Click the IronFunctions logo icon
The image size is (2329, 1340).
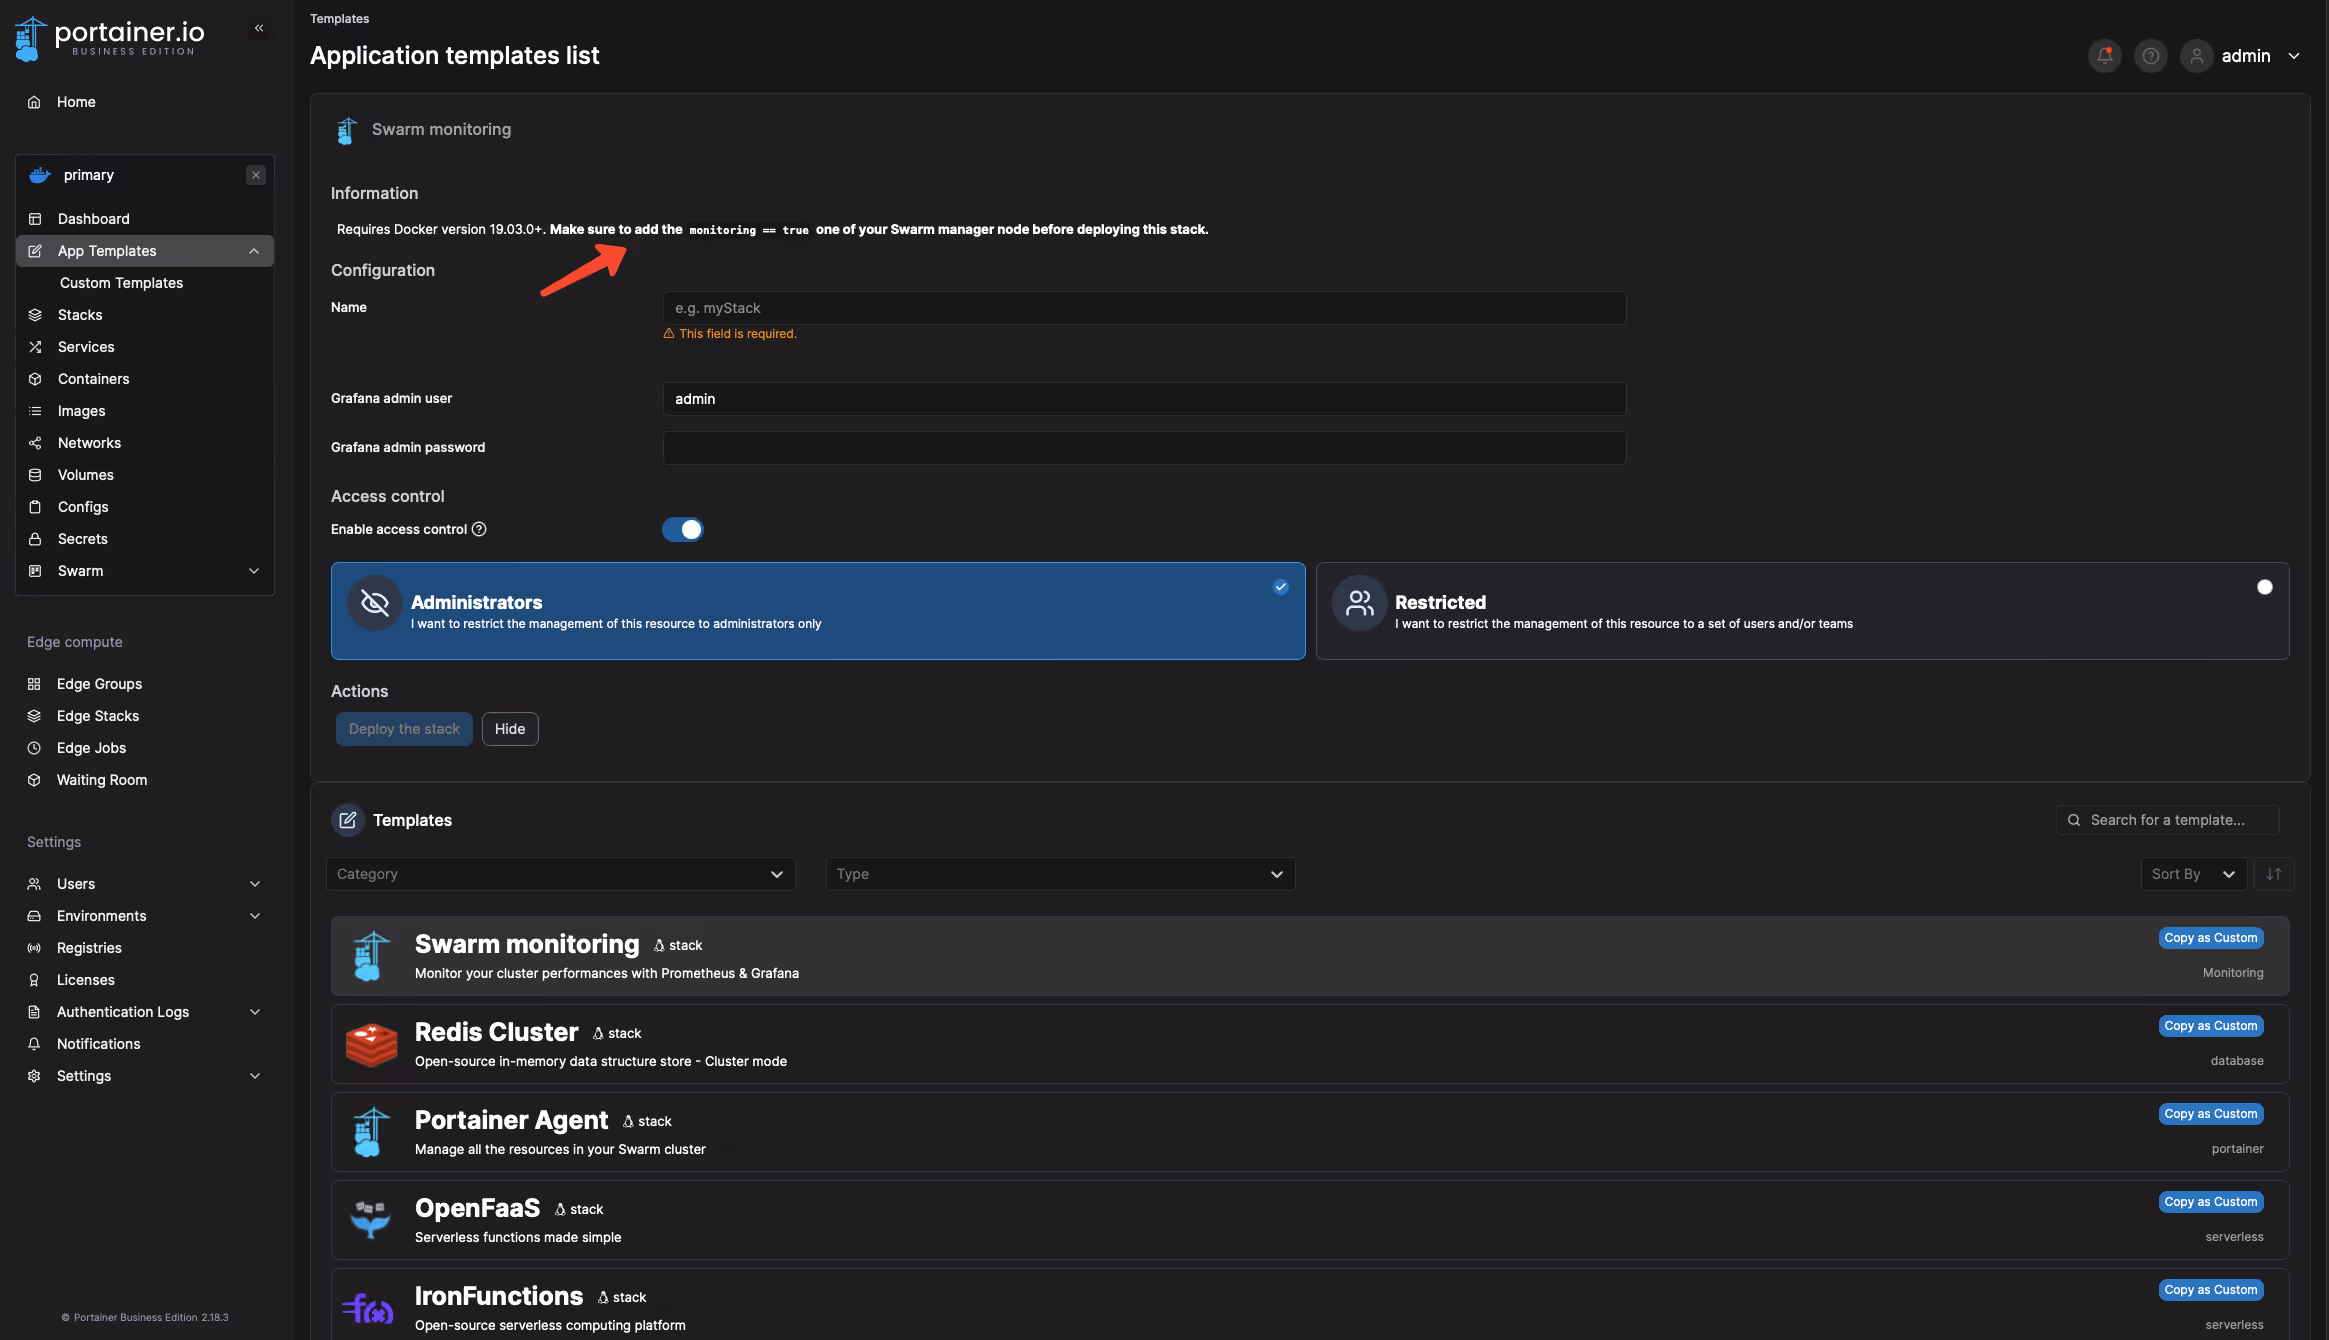369,1308
